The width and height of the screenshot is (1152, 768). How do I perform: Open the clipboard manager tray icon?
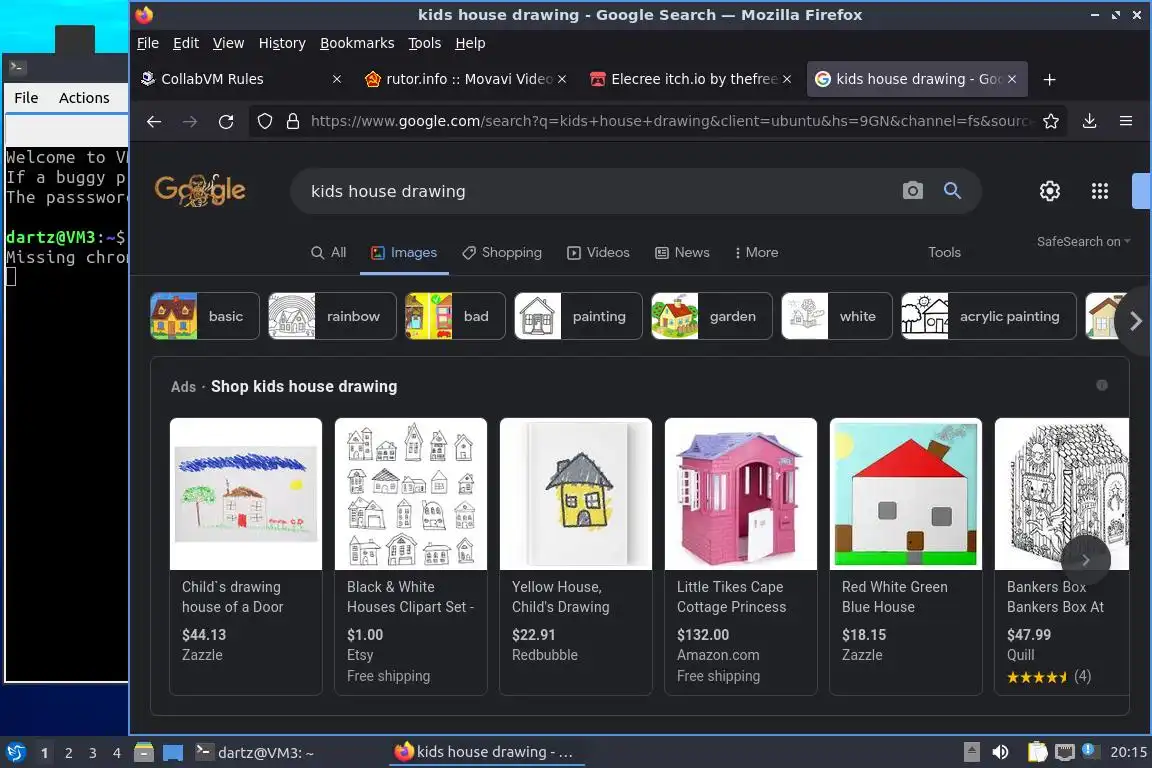(x=1037, y=752)
